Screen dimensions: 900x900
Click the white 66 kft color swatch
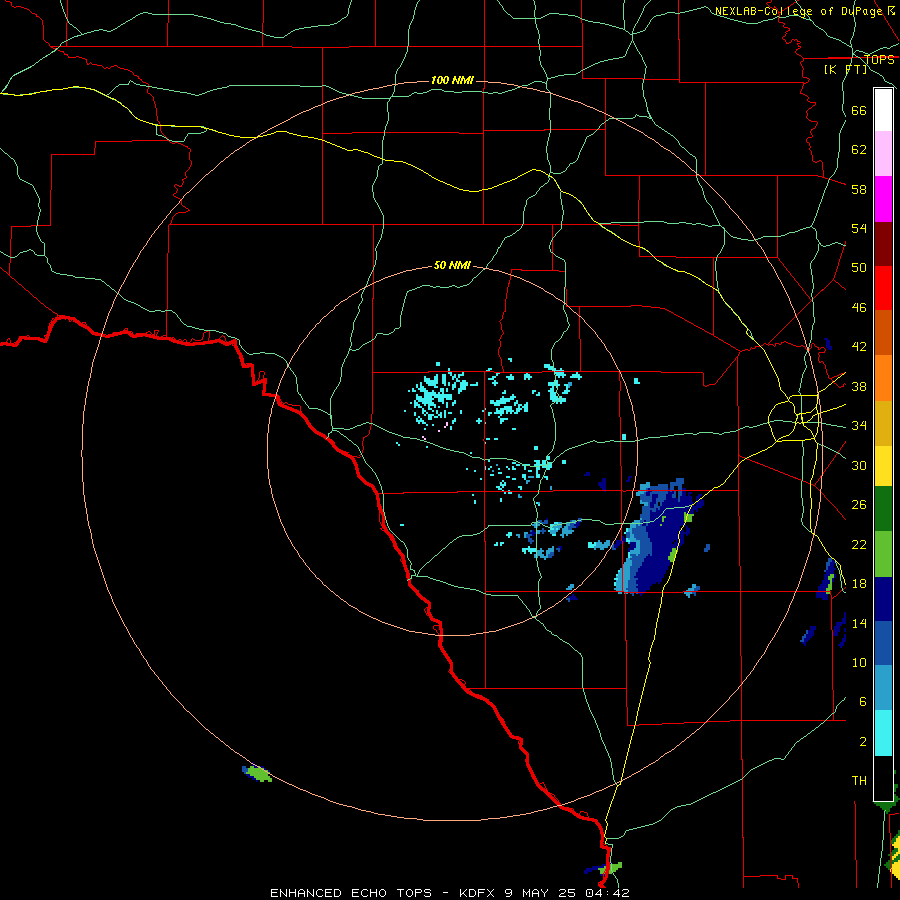(x=883, y=110)
